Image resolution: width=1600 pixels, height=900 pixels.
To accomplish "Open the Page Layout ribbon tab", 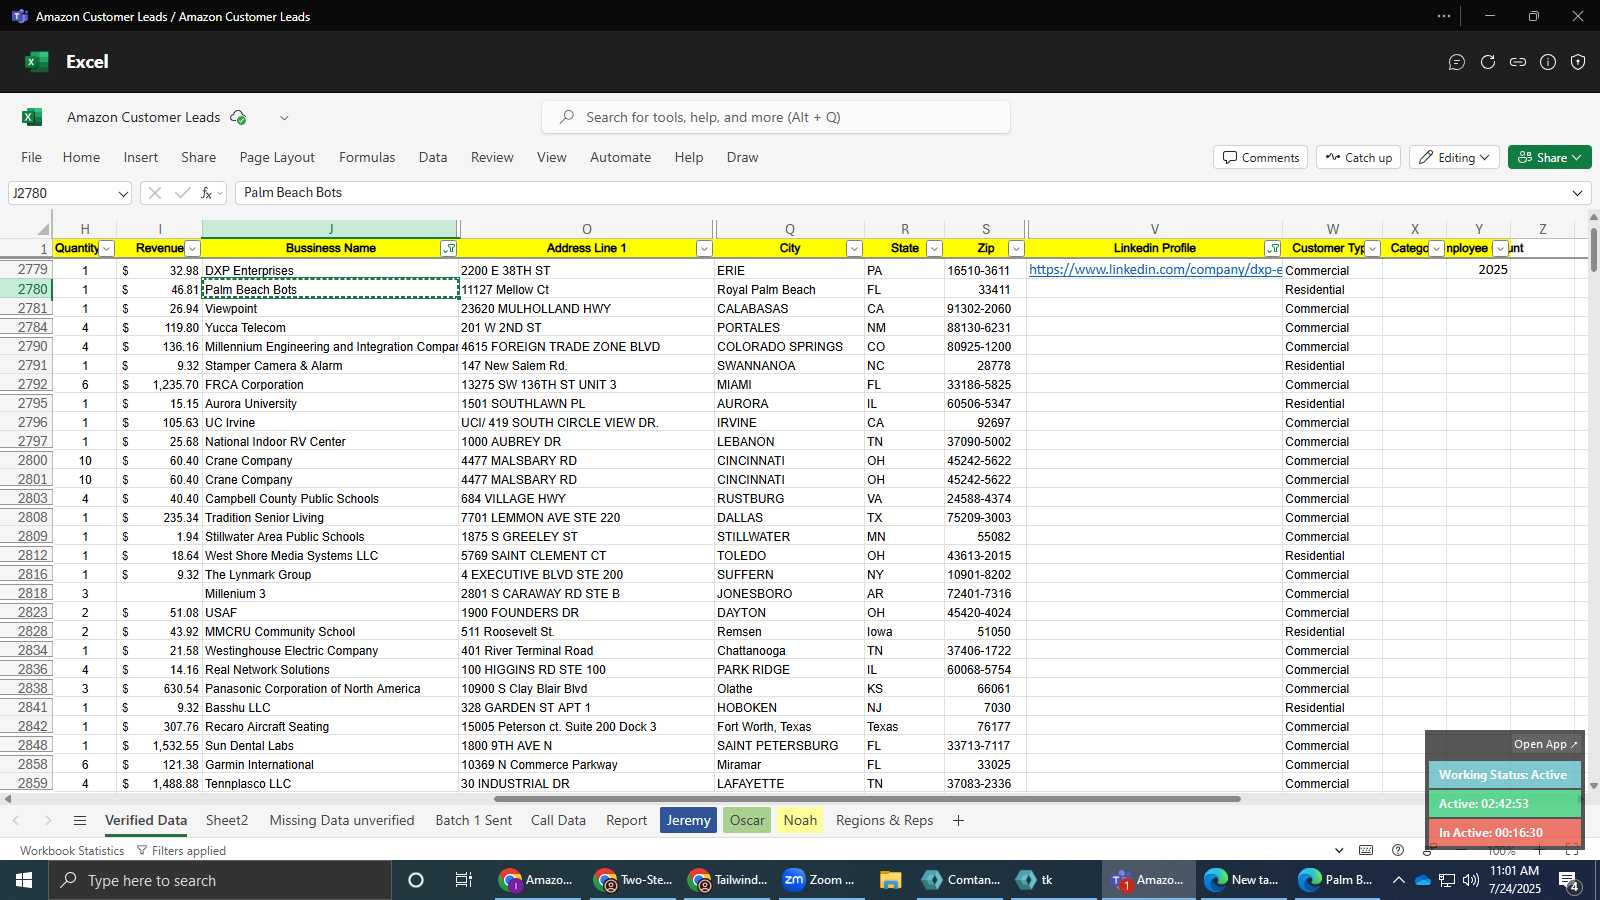I will coord(277,157).
